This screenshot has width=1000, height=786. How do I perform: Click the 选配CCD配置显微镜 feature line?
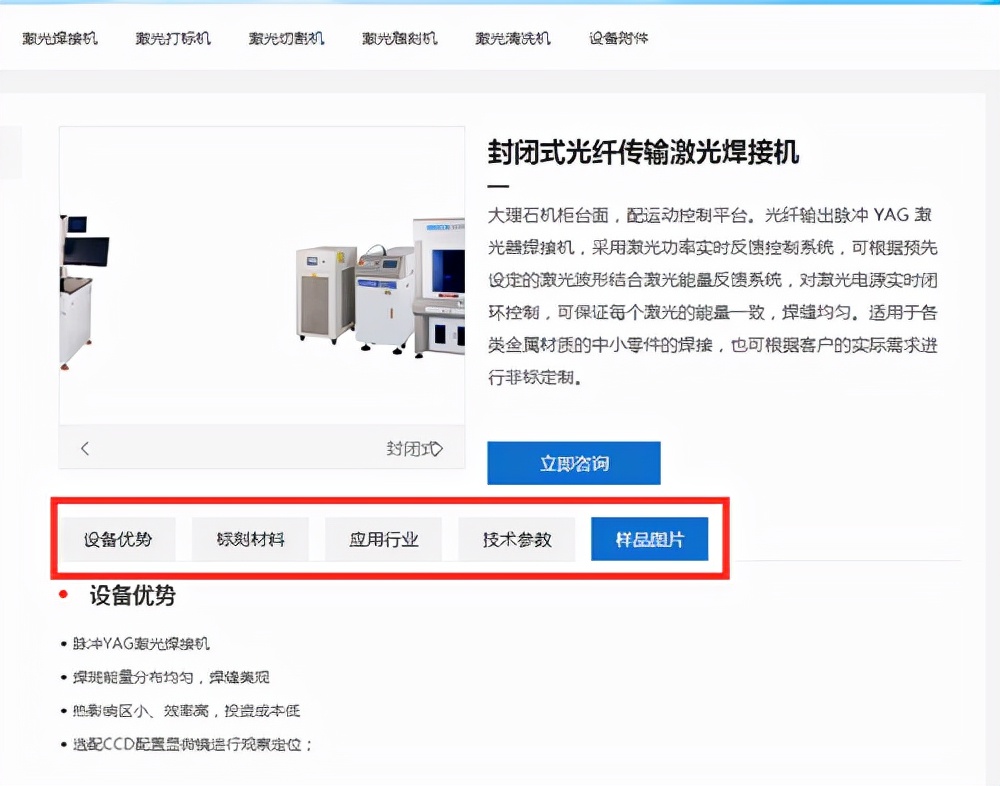(x=190, y=744)
